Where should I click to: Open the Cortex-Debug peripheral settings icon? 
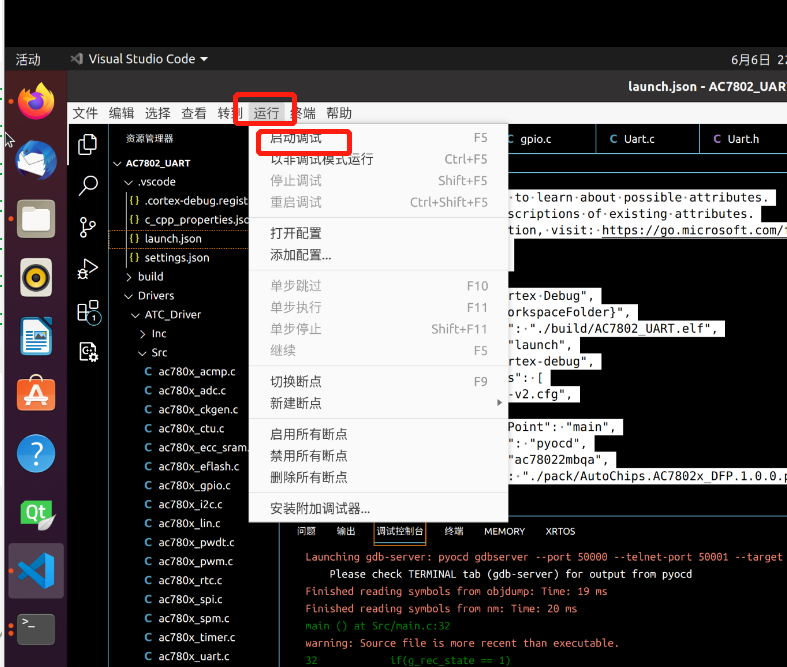tap(89, 352)
